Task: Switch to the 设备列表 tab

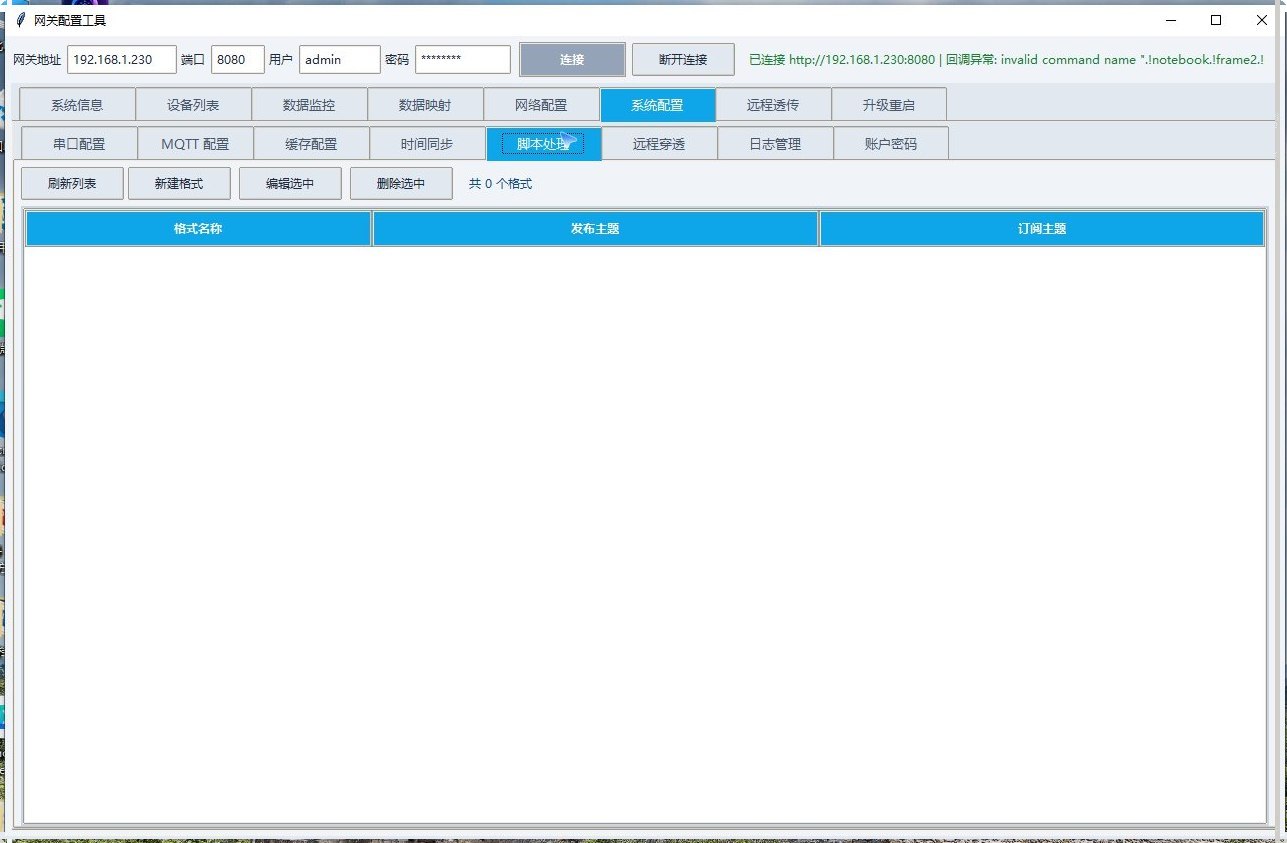Action: point(193,105)
